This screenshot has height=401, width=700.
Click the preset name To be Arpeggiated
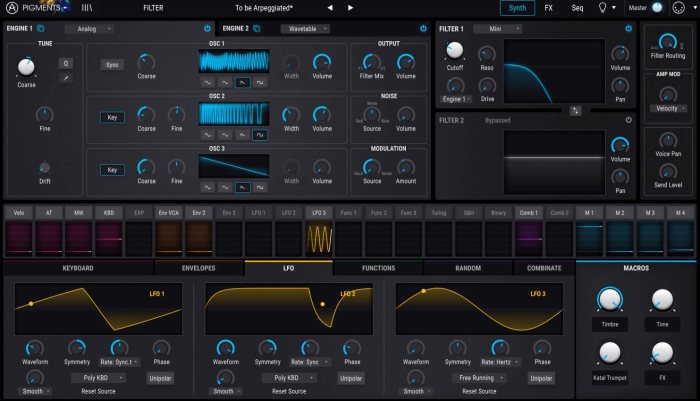tap(264, 8)
